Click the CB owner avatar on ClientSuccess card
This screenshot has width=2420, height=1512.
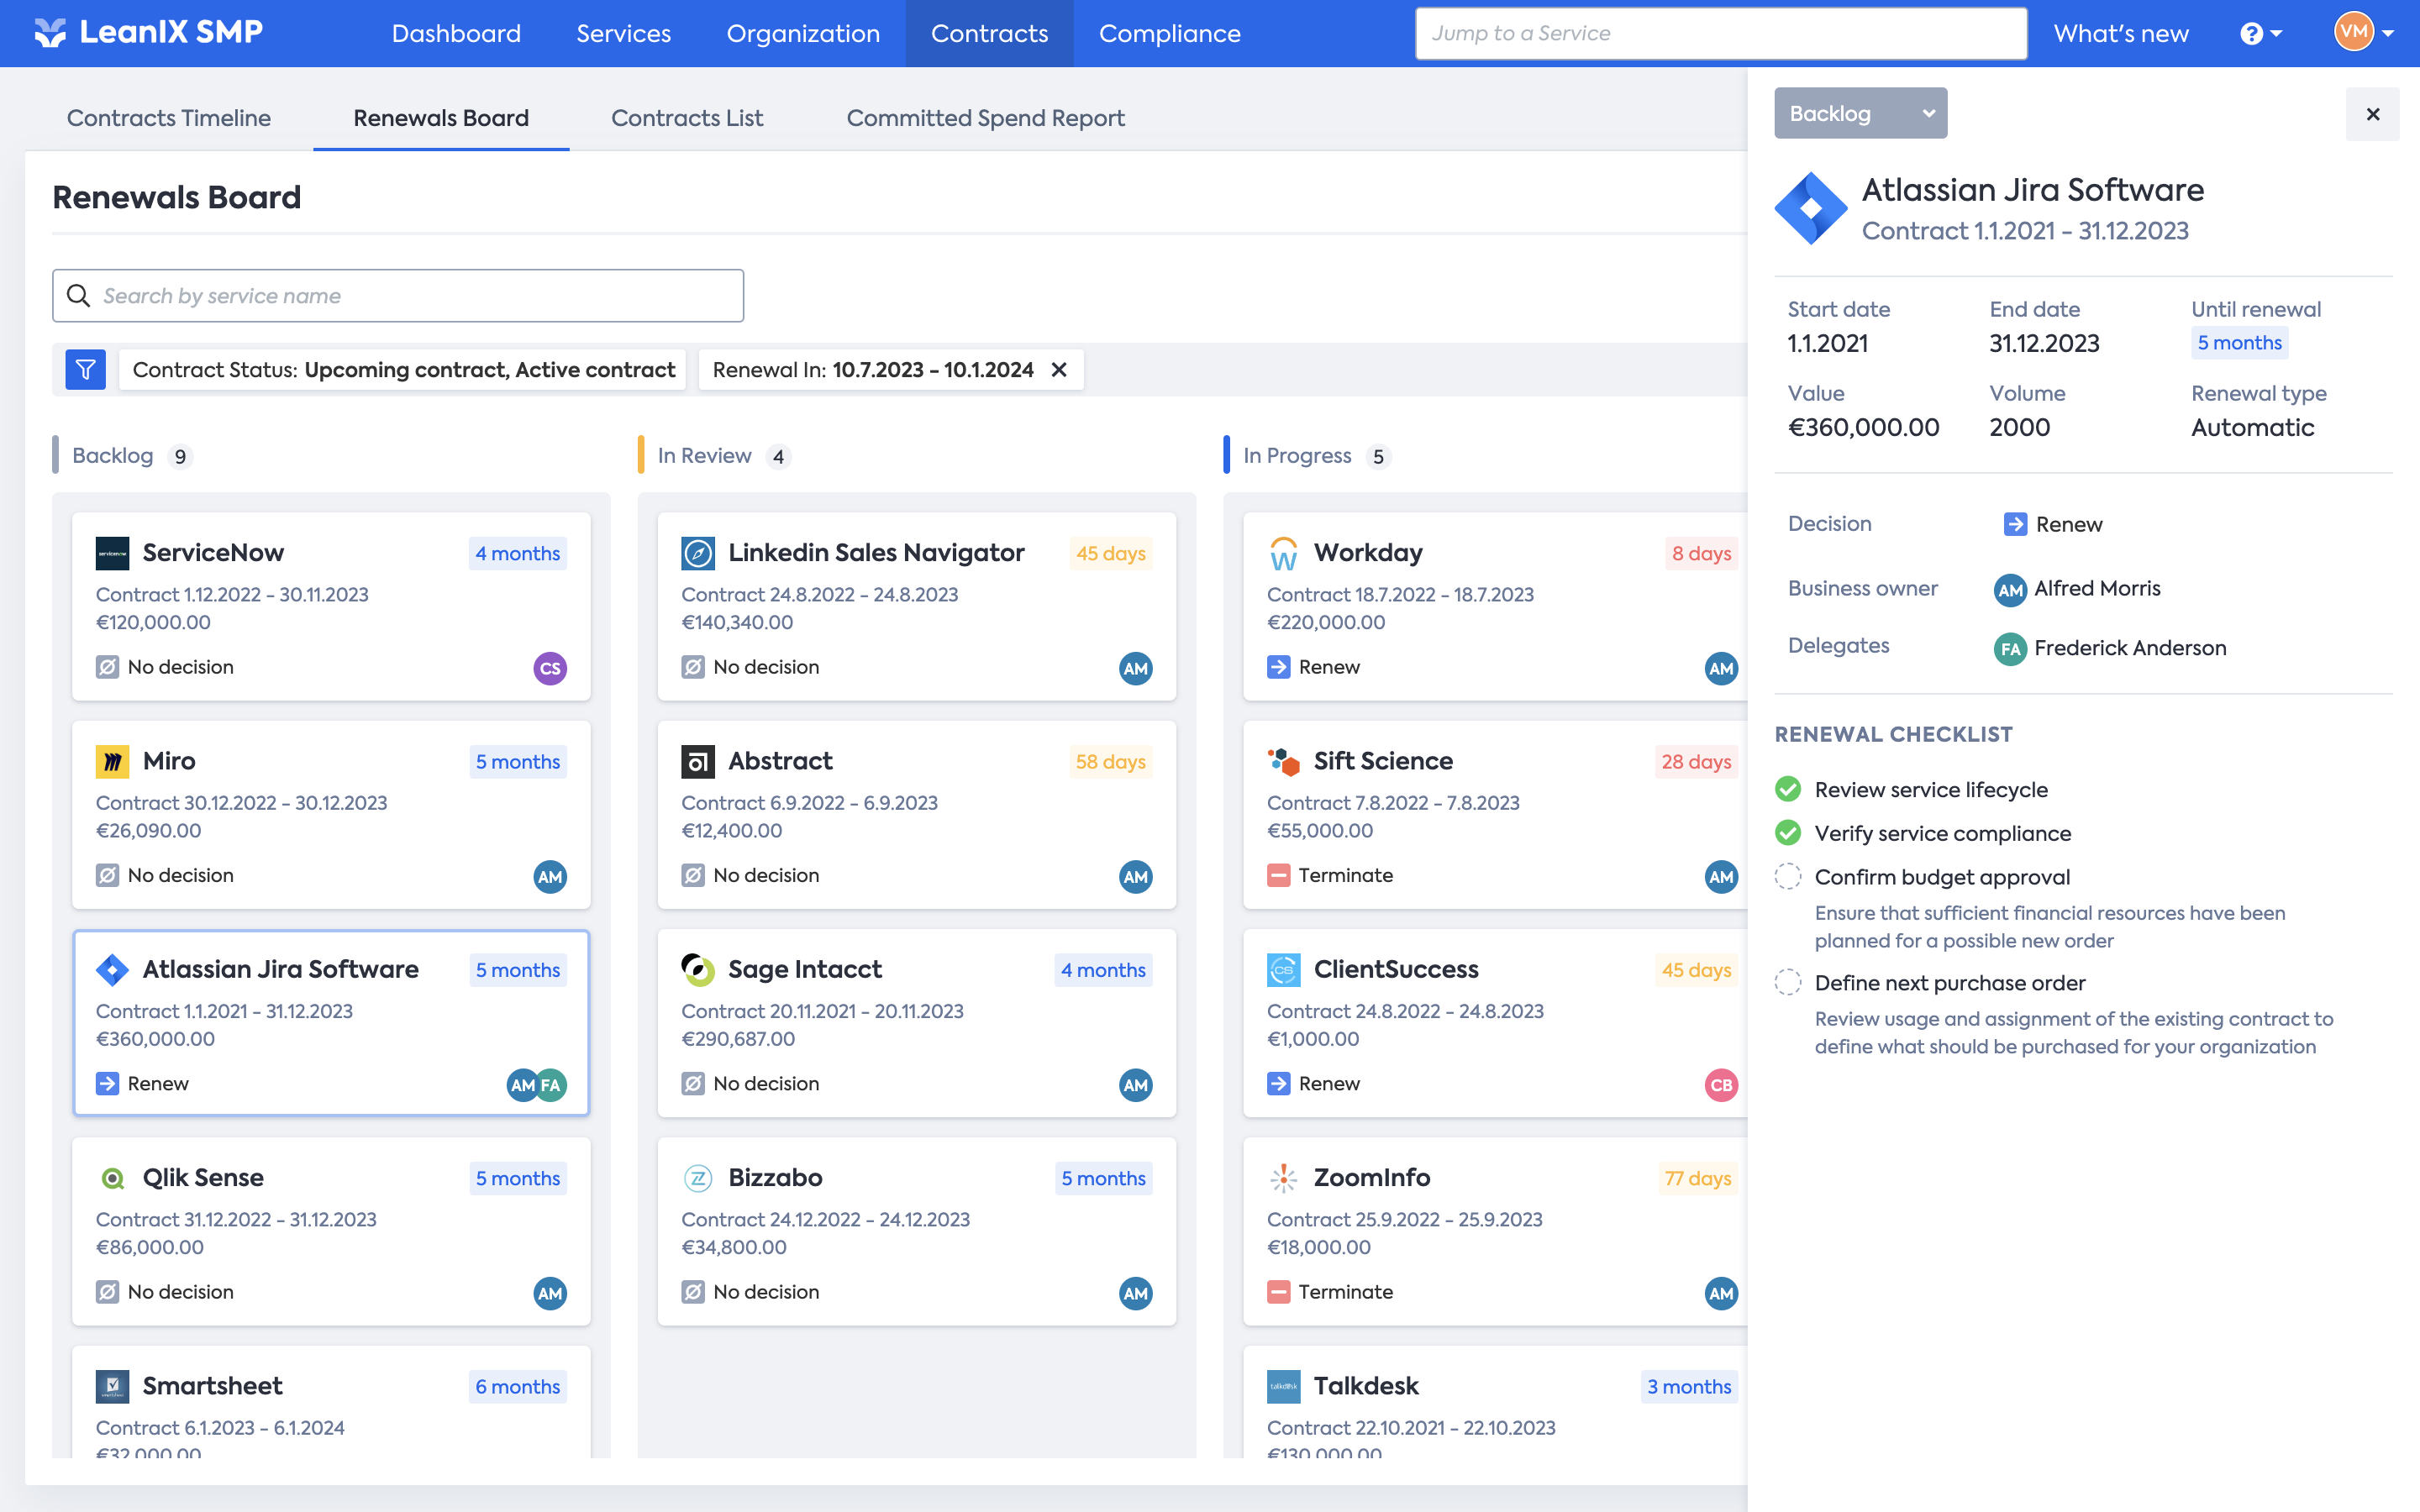(1721, 1085)
